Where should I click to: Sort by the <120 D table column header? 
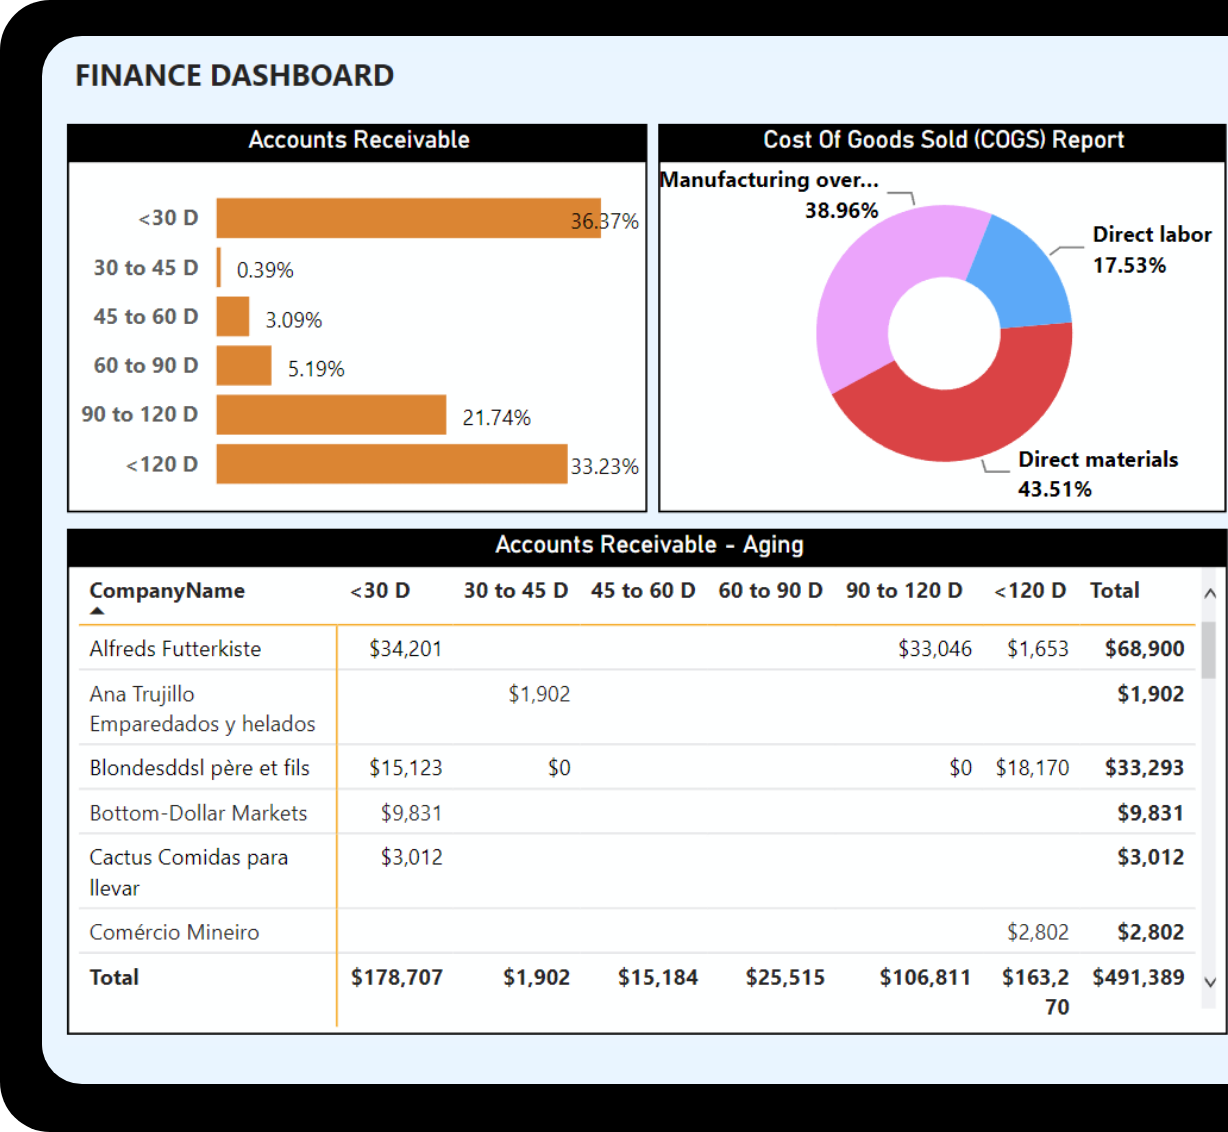pyautogui.click(x=1030, y=591)
